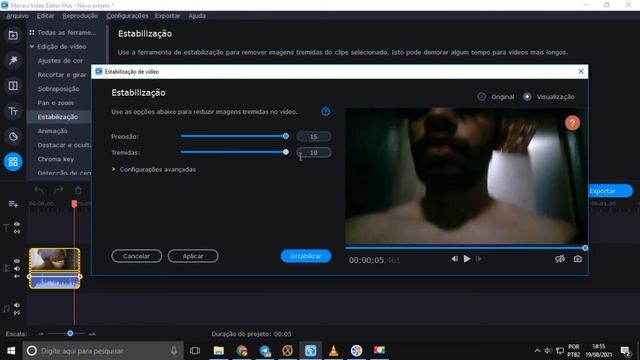The height and width of the screenshot is (360, 640).
Task: Click the Cancelar button
Action: (136, 256)
